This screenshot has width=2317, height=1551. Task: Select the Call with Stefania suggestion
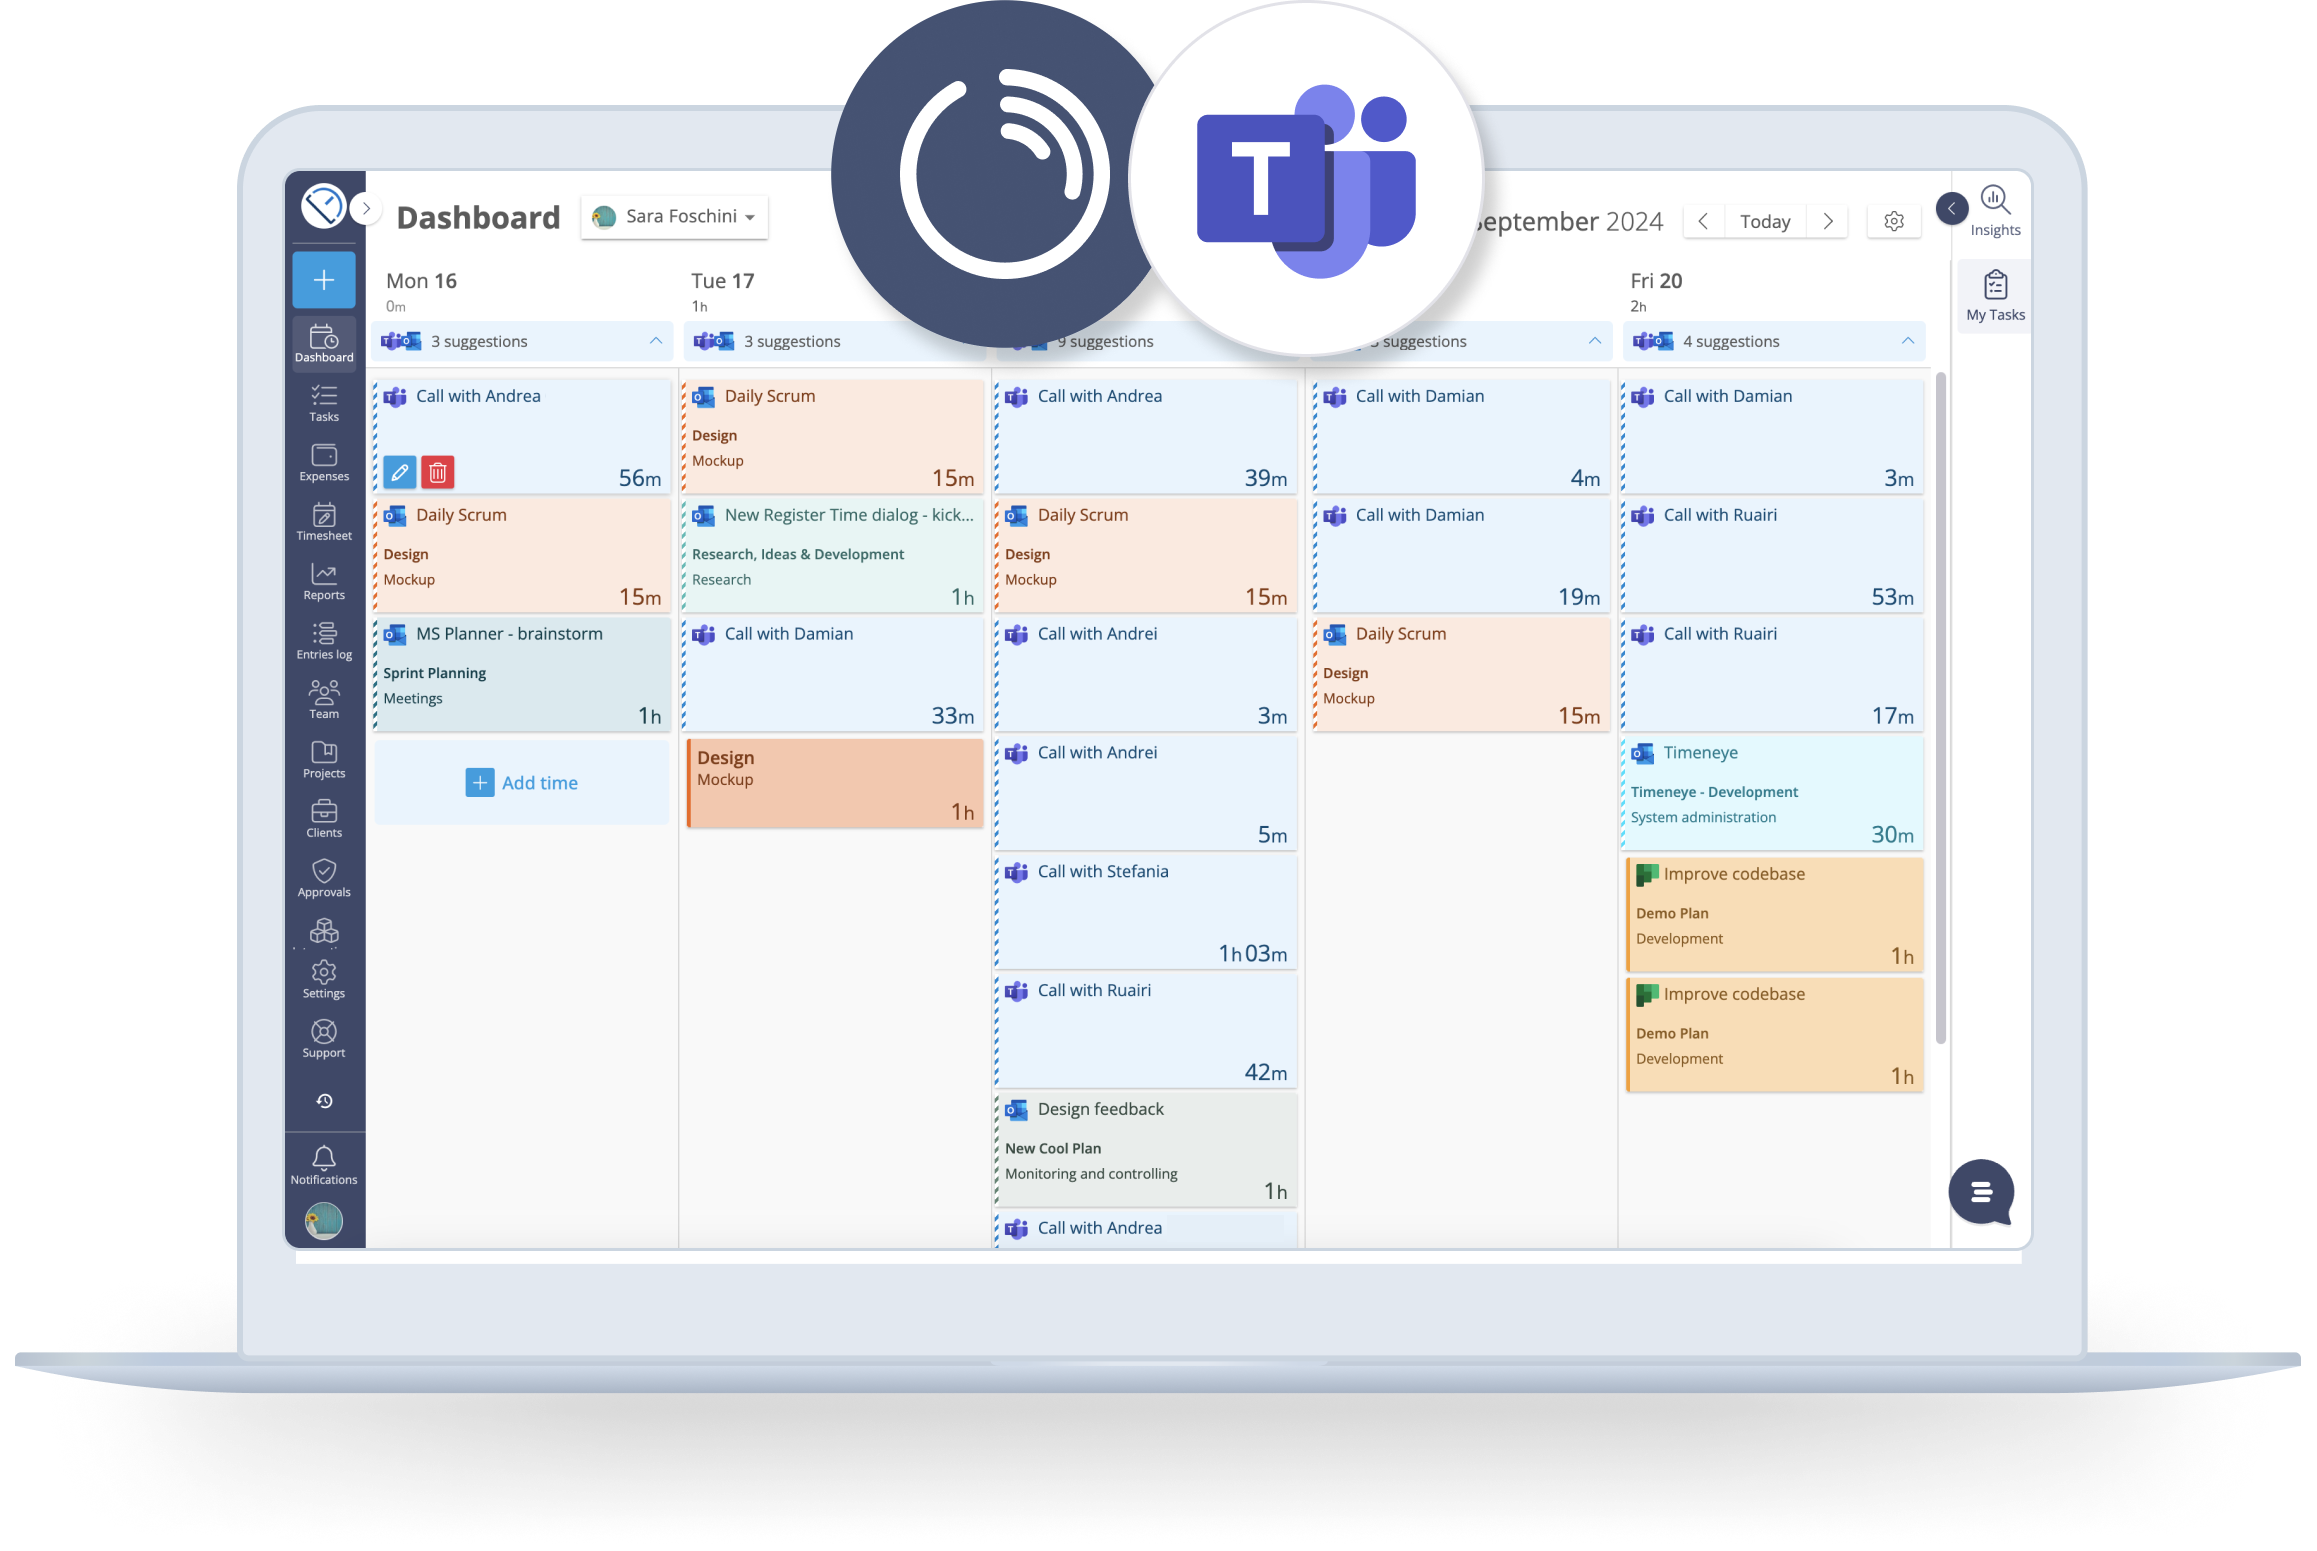(x=1146, y=912)
